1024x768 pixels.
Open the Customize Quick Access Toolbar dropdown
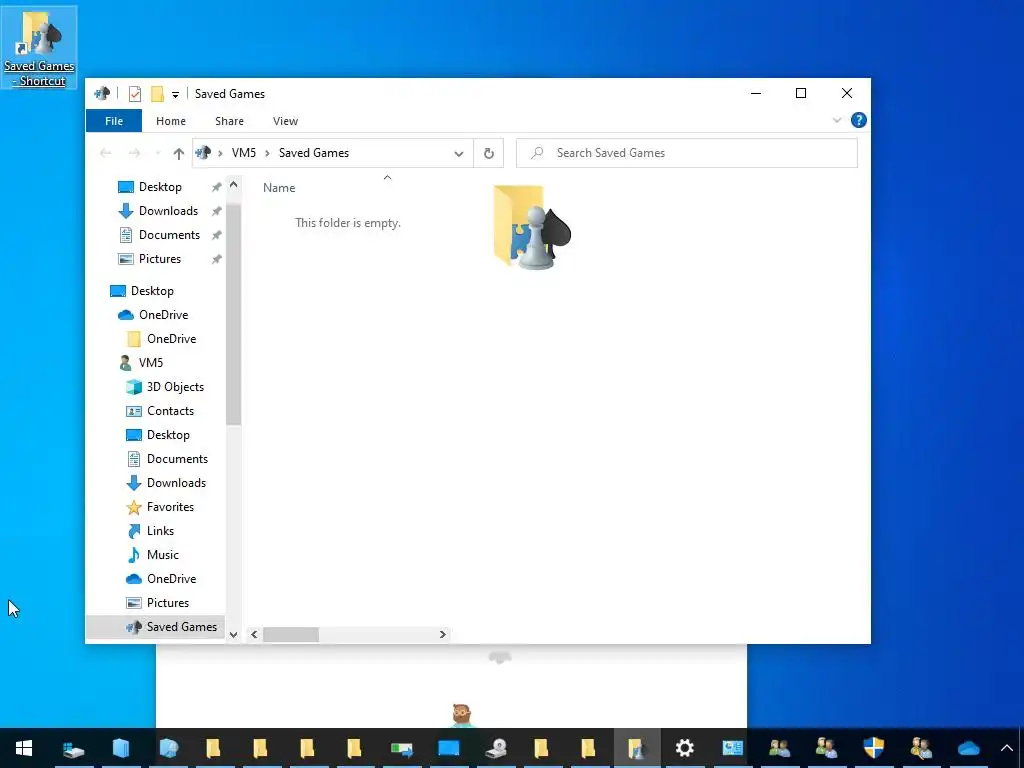pos(175,95)
